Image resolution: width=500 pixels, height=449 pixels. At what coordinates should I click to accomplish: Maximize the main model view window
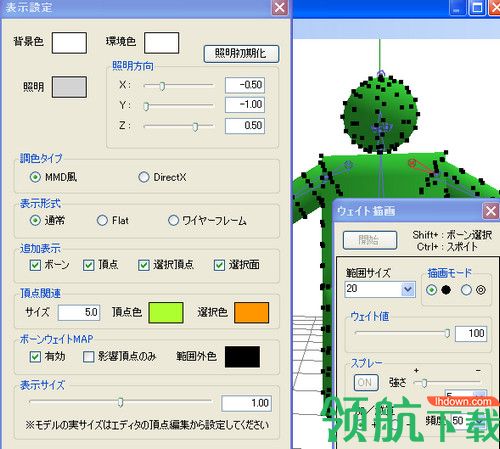tap(477, 7)
